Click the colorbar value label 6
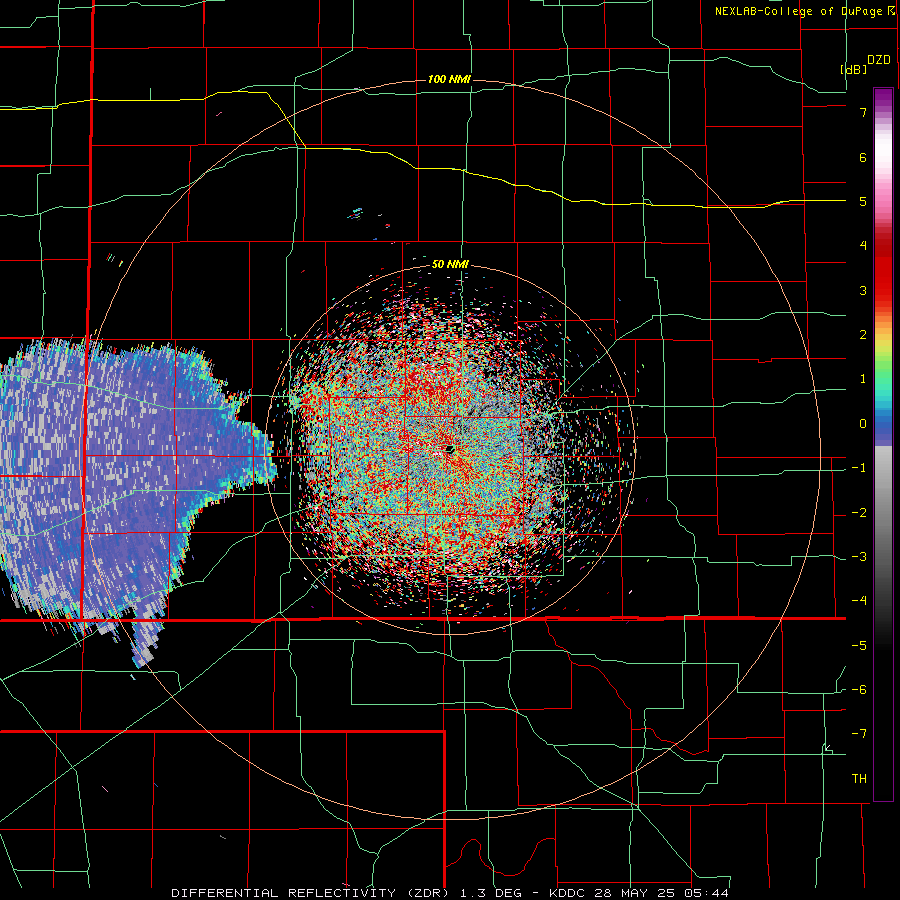Screen dimensions: 900x900 863,157
